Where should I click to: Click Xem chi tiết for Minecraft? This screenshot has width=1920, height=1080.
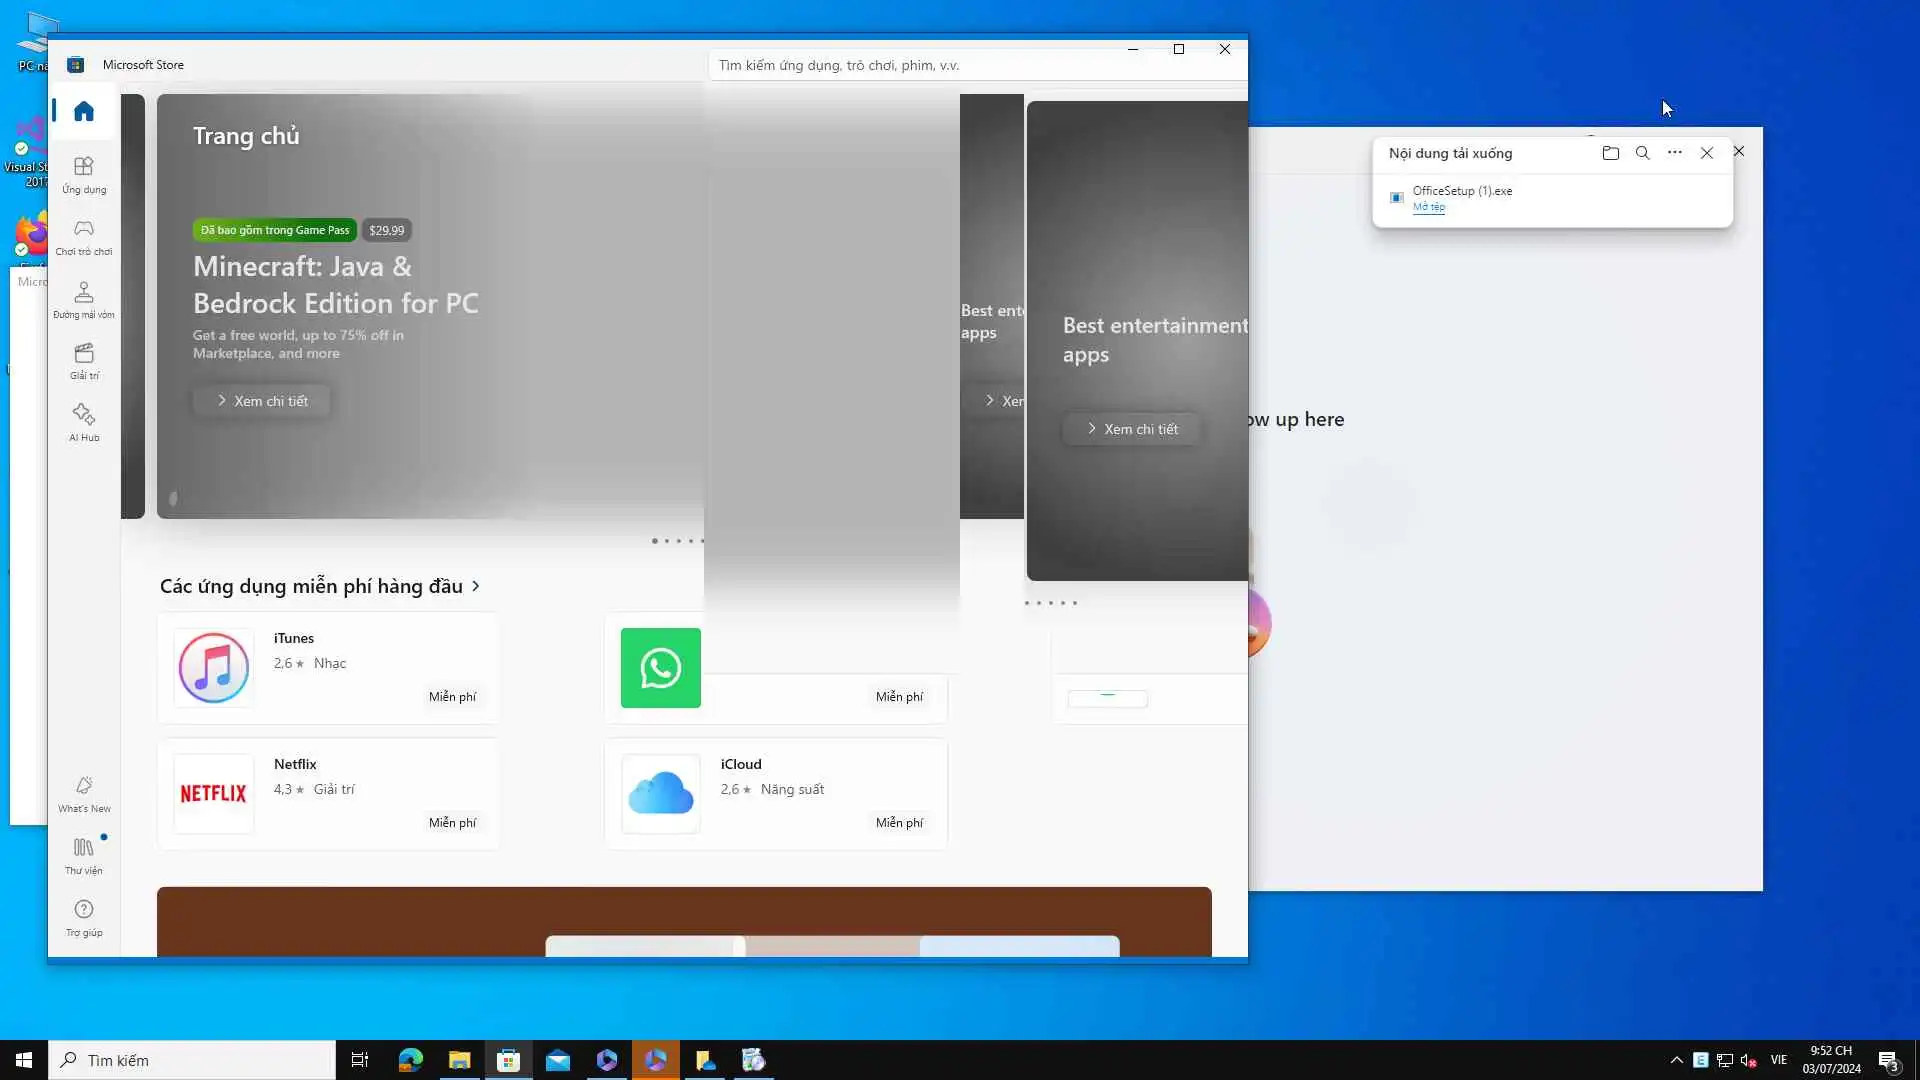[262, 401]
